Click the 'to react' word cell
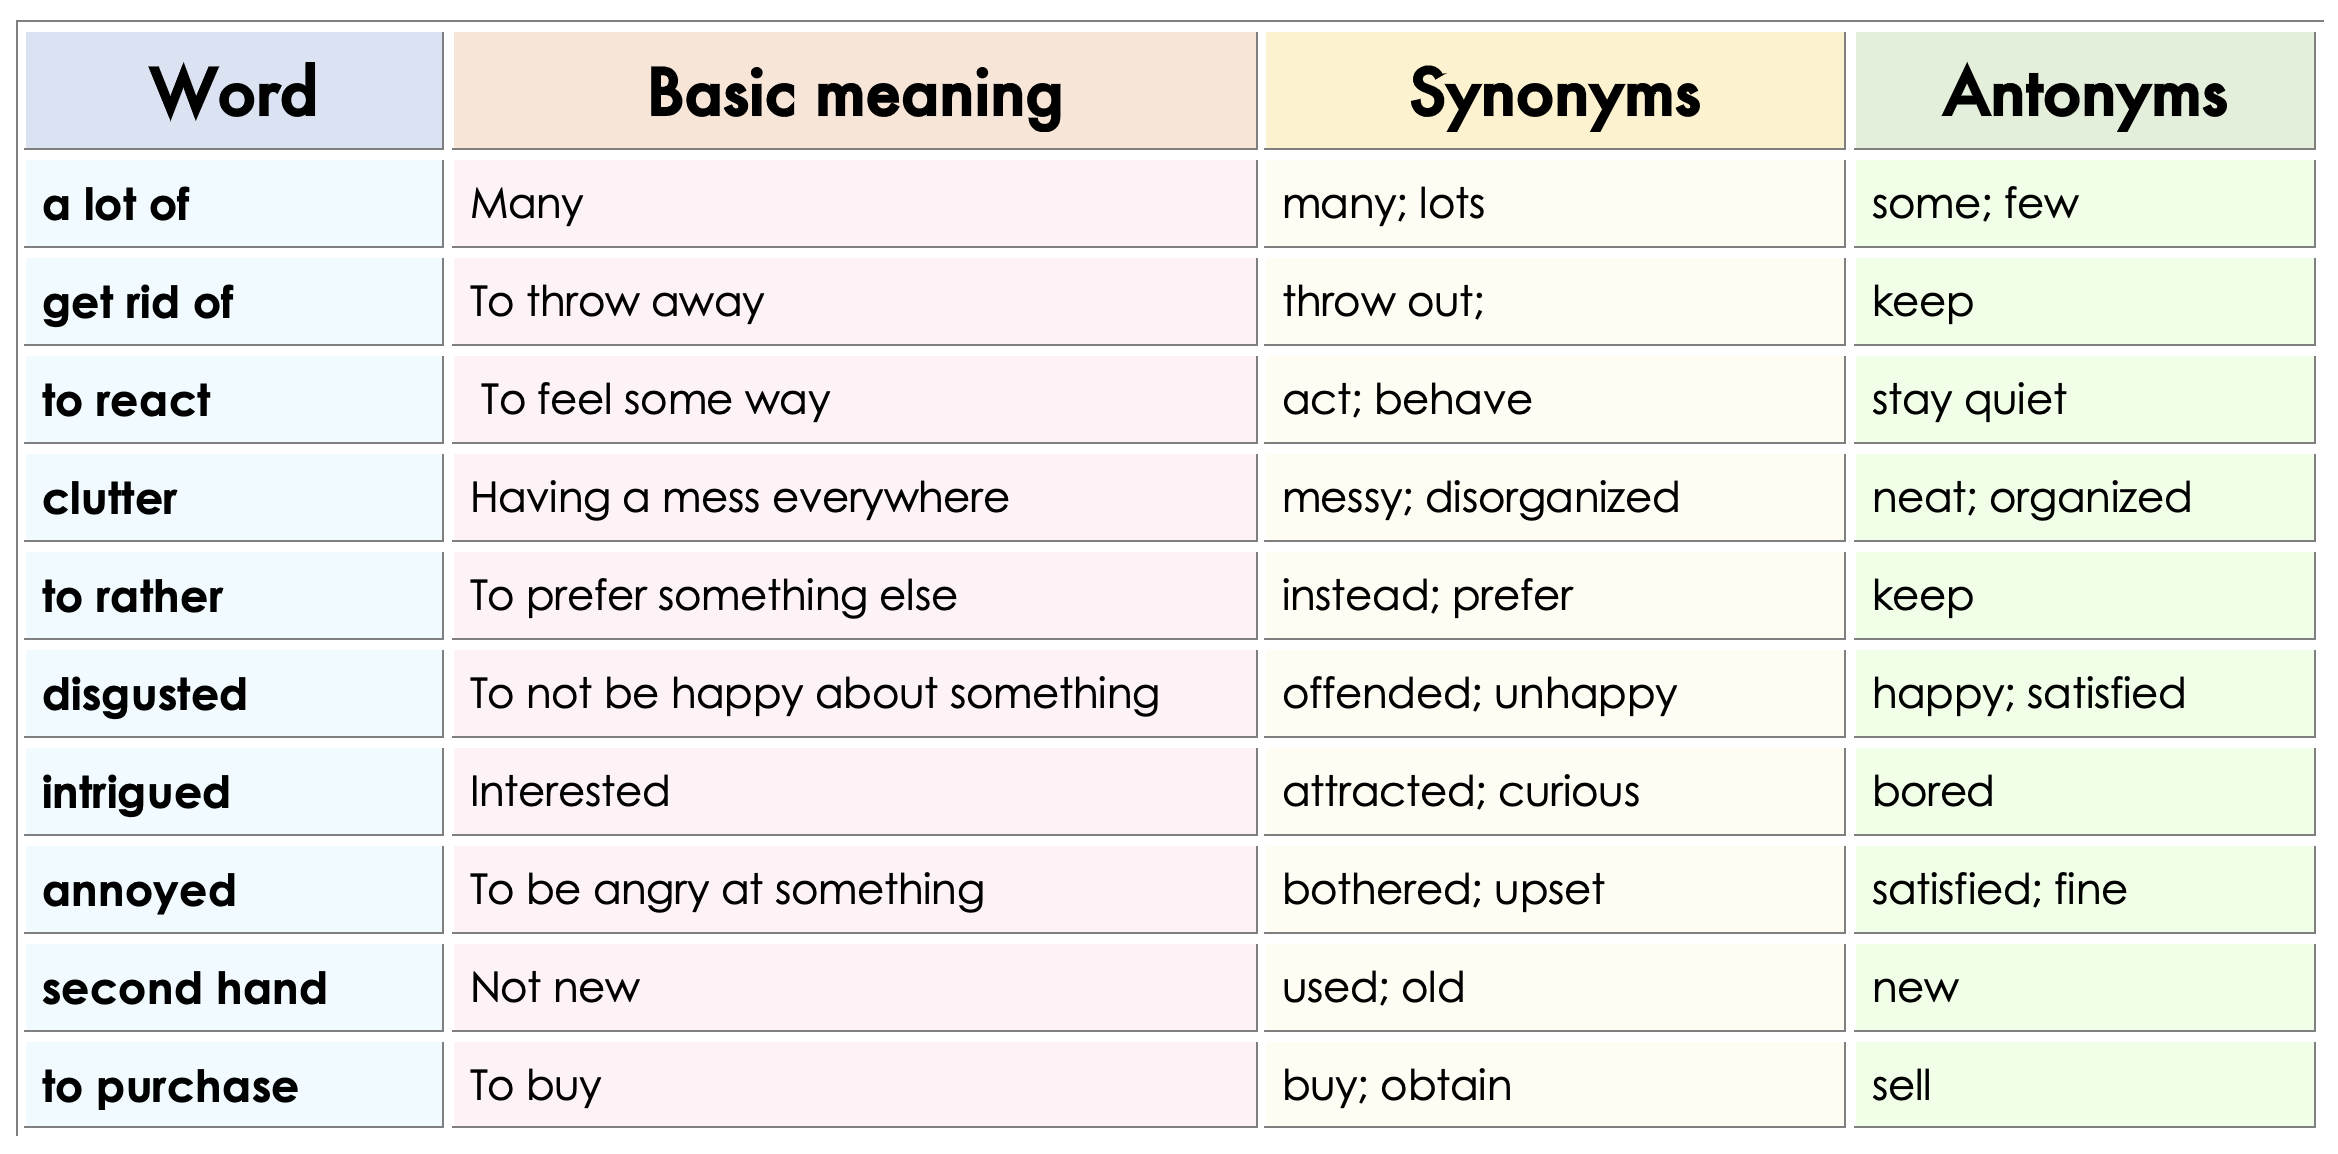The height and width of the screenshot is (1154, 2338). point(233,400)
